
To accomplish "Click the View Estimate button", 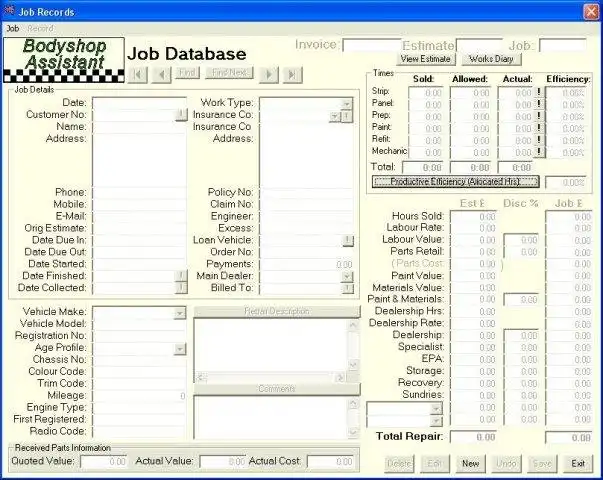I will (426, 59).
